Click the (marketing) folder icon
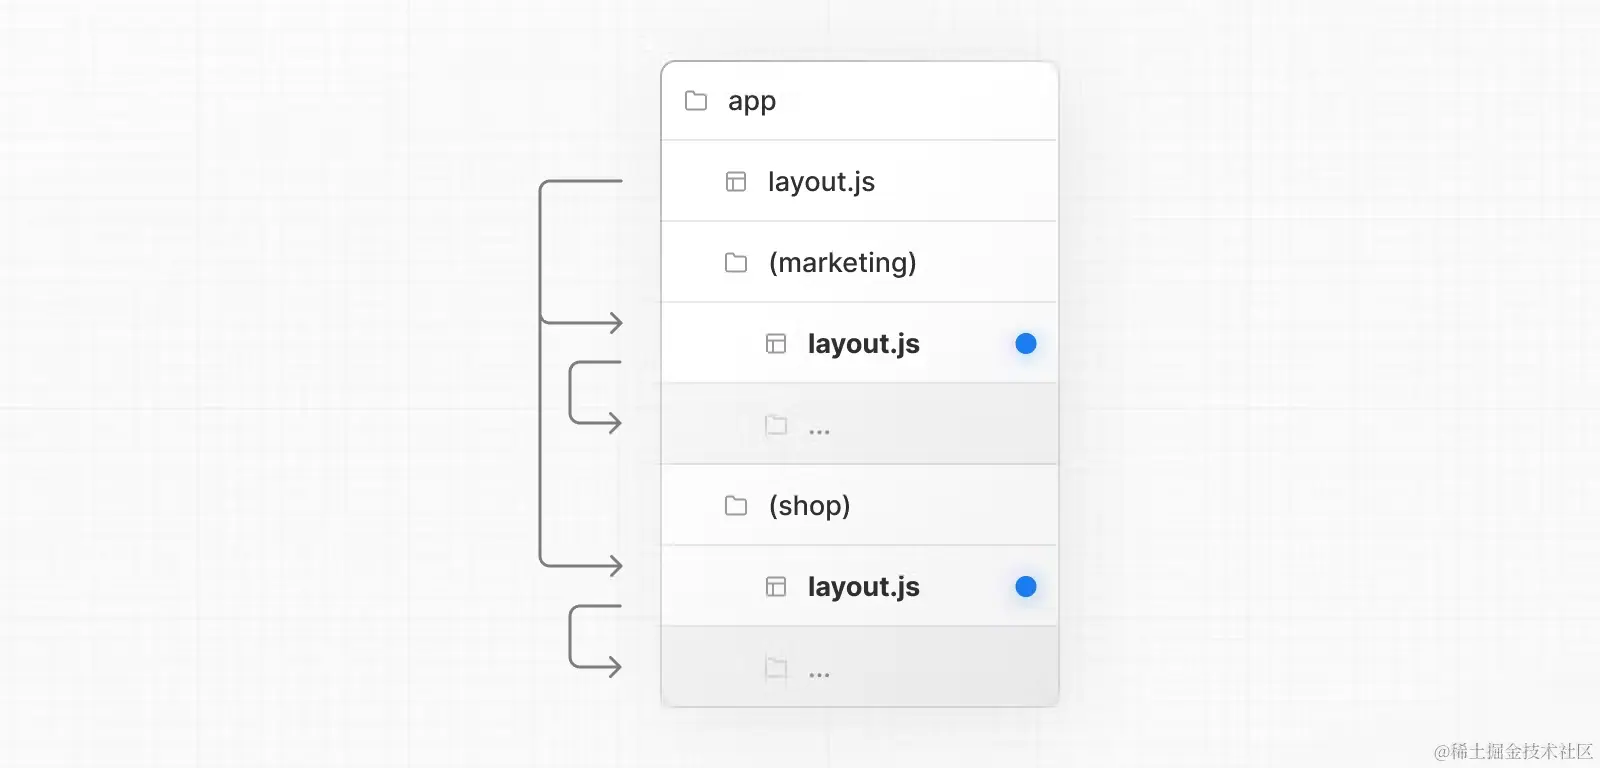Viewport: 1600px width, 768px height. (736, 263)
